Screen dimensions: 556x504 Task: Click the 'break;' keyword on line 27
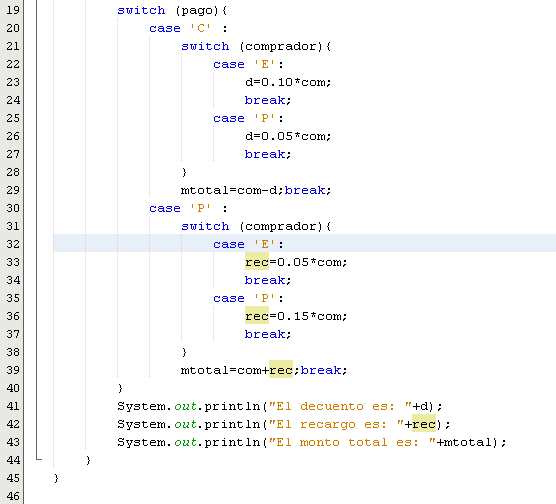[268, 154]
